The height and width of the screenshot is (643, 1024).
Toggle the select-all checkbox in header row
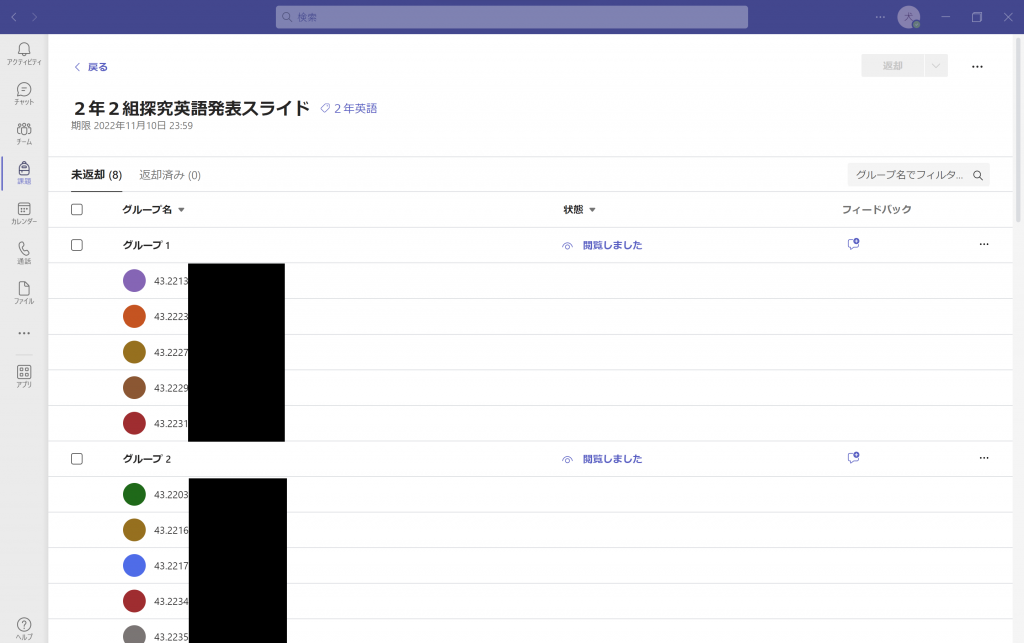[77, 210]
